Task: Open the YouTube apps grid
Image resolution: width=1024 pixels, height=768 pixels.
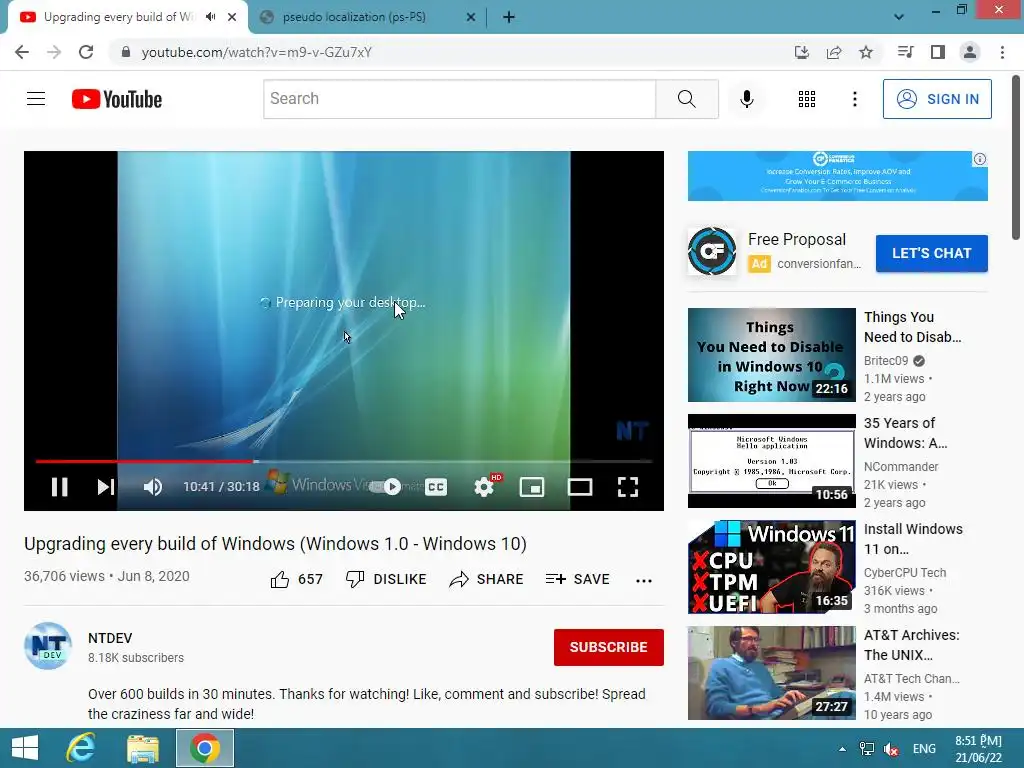Action: pyautogui.click(x=807, y=99)
